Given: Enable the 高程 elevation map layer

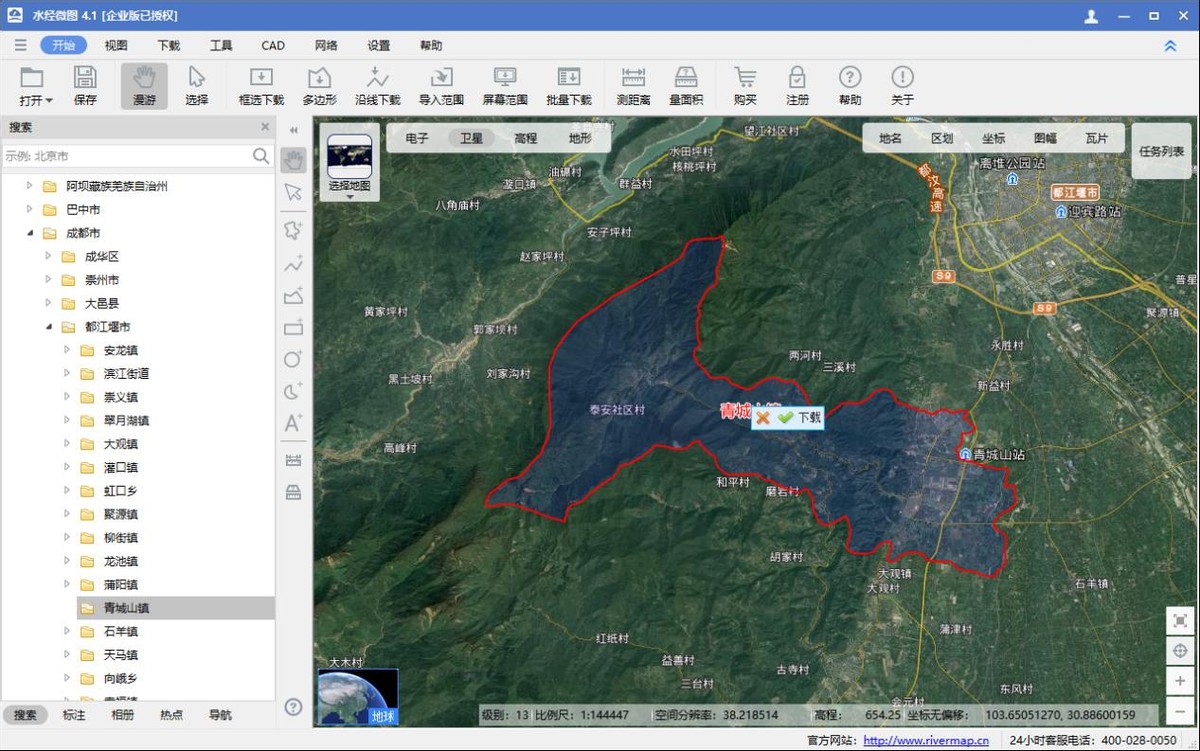Looking at the screenshot, I should tap(525, 139).
